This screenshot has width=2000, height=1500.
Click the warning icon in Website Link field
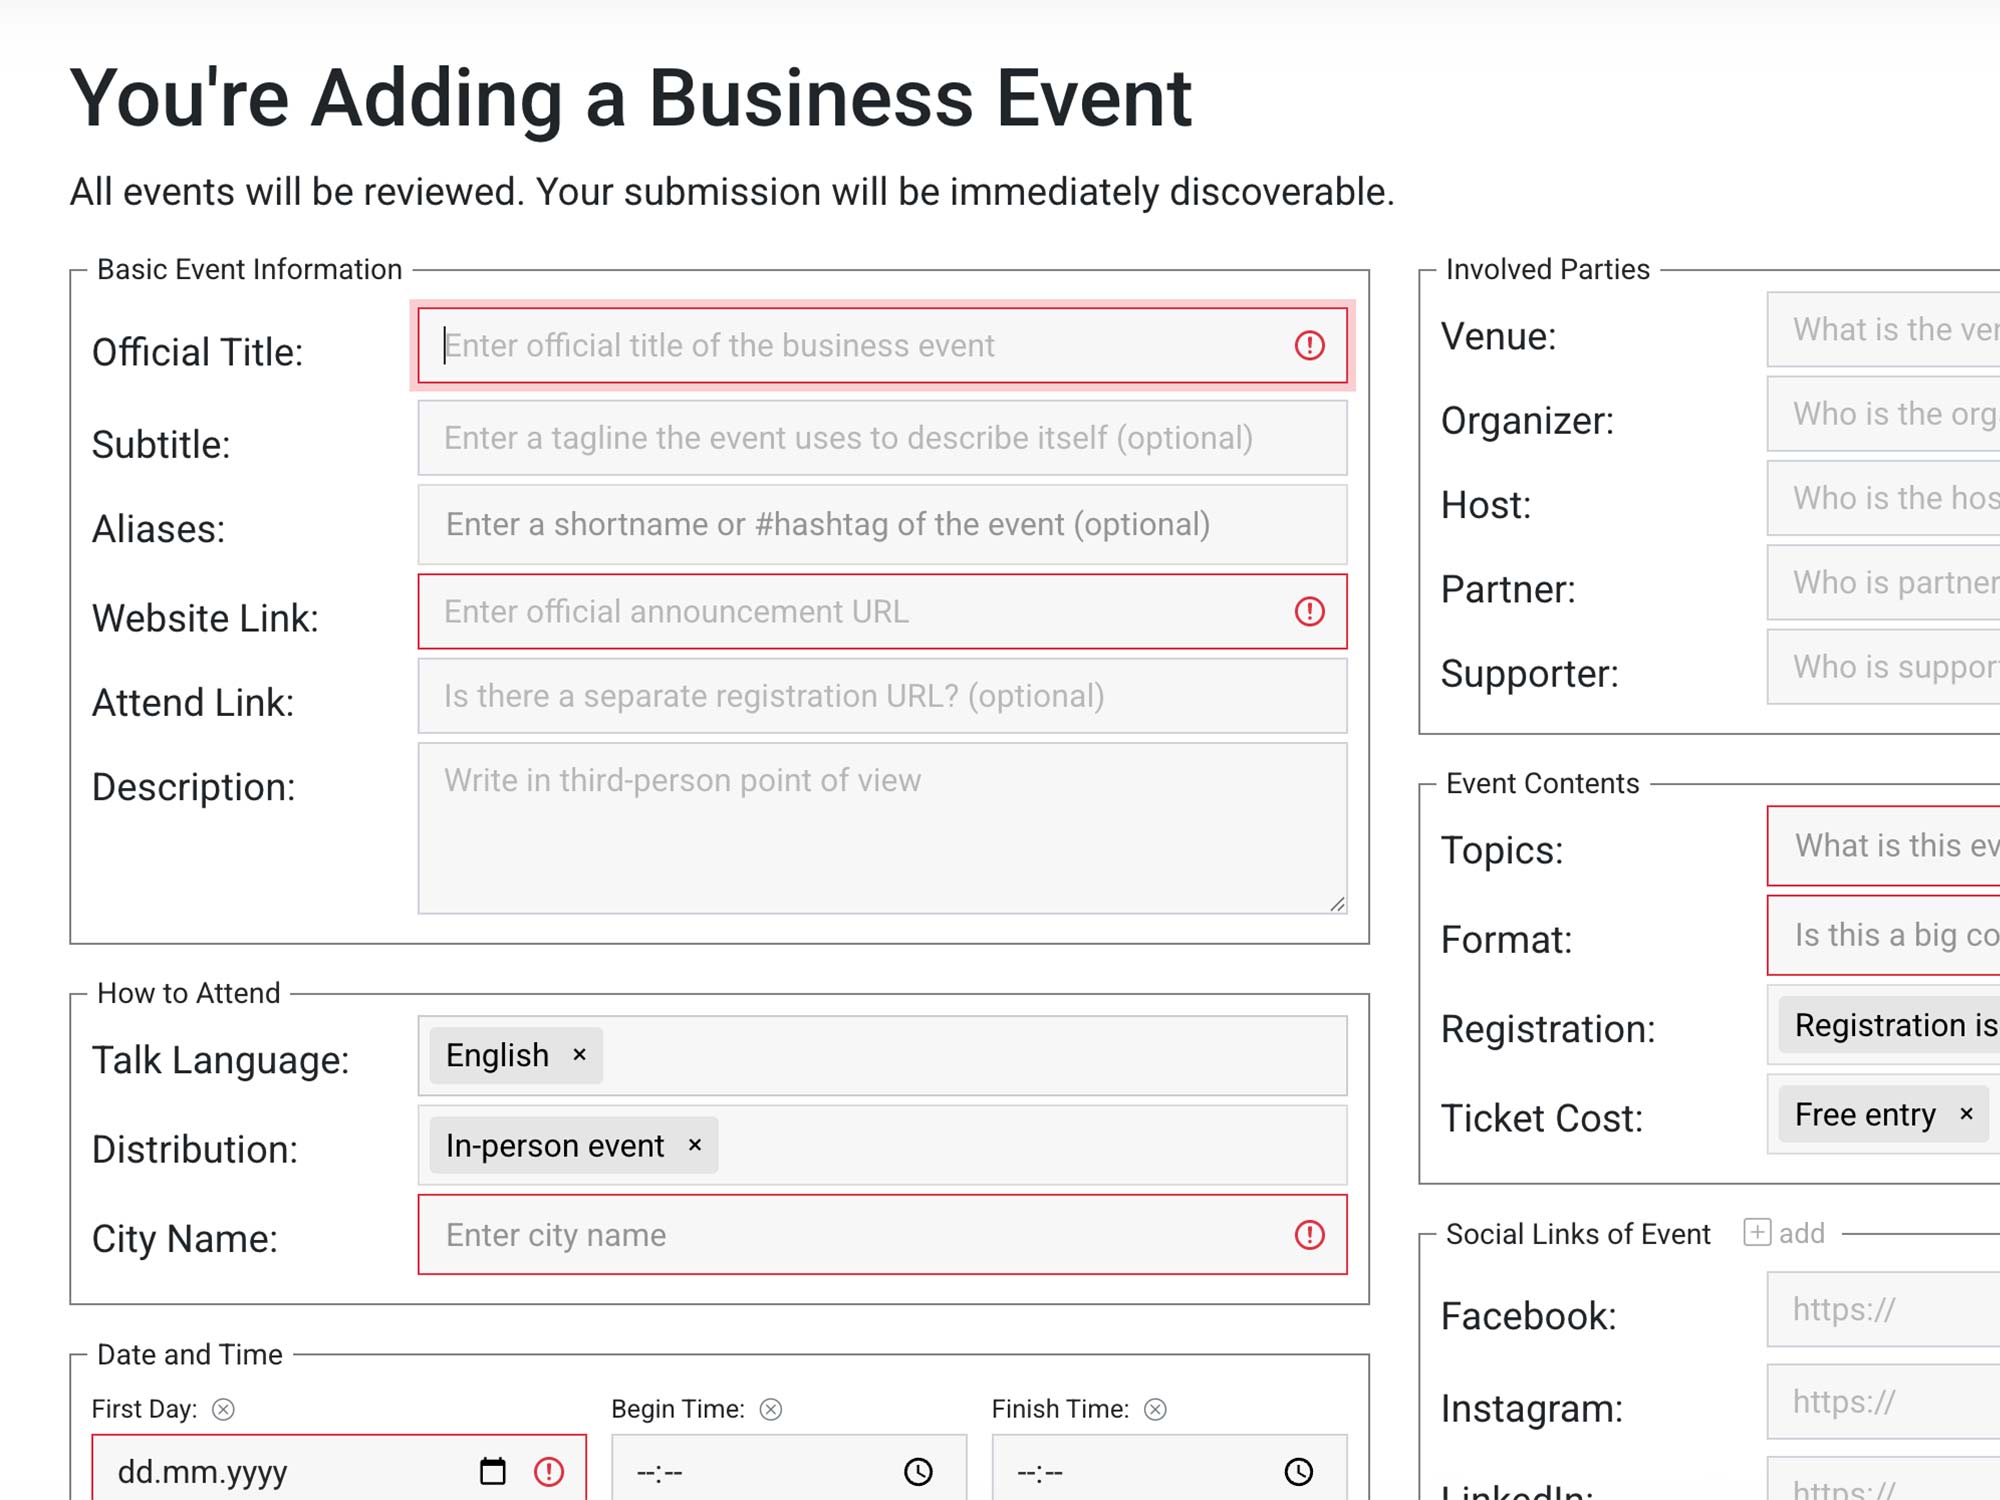point(1311,611)
